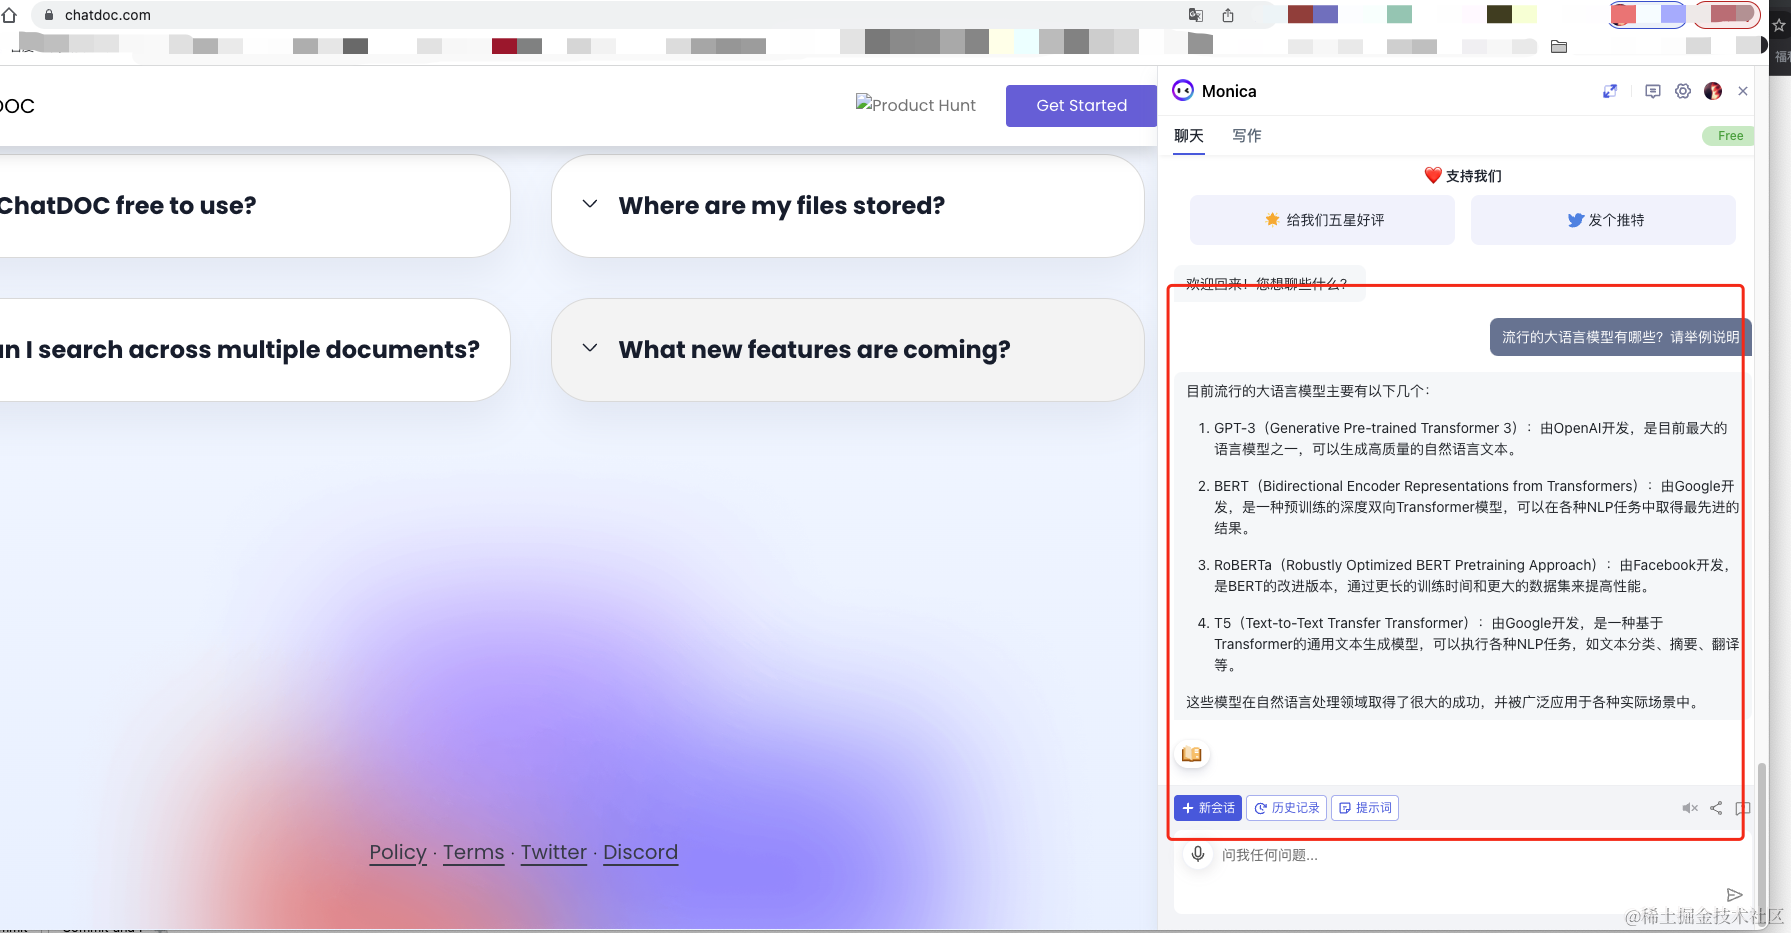Open the Twitter footer link
Screen dimensions: 1791x933
pyautogui.click(x=554, y=852)
